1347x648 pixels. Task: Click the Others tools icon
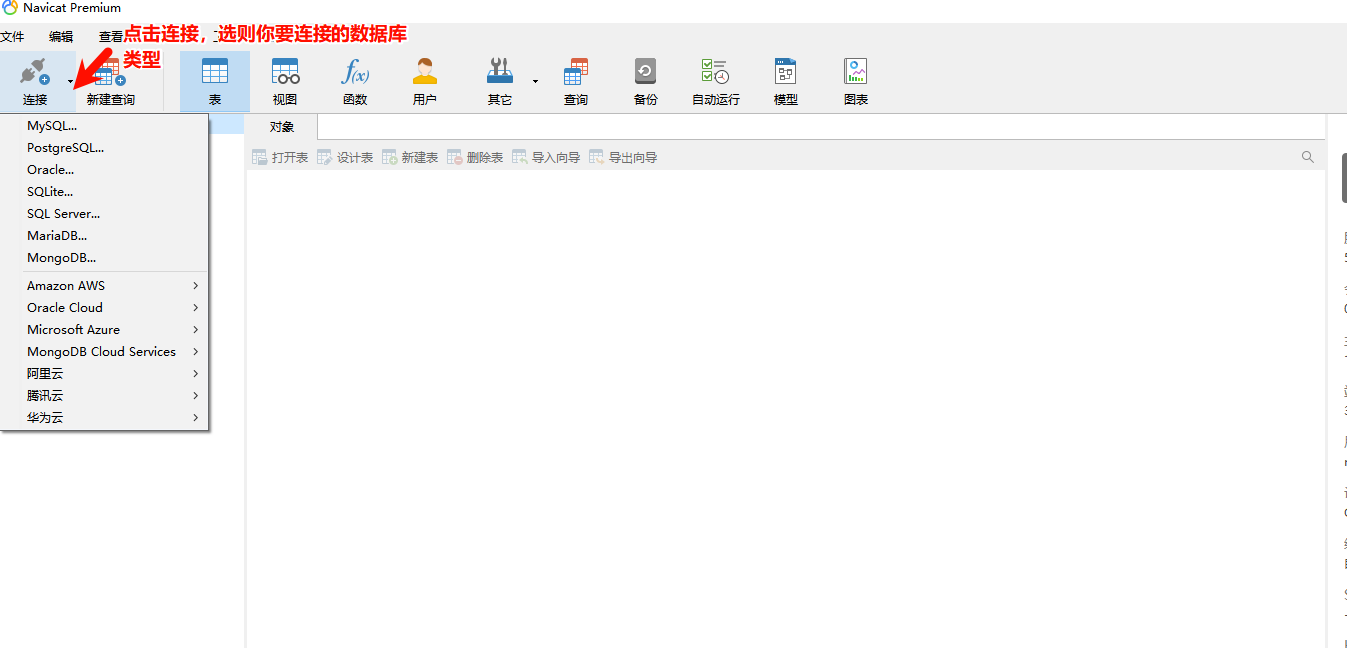499,72
